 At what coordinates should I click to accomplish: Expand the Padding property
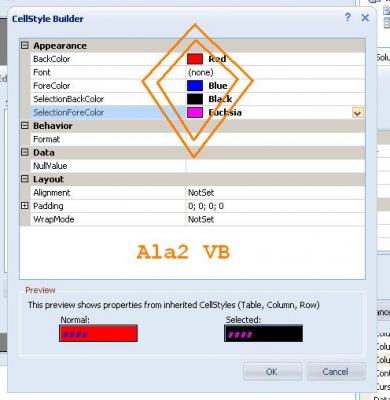tap(25, 206)
